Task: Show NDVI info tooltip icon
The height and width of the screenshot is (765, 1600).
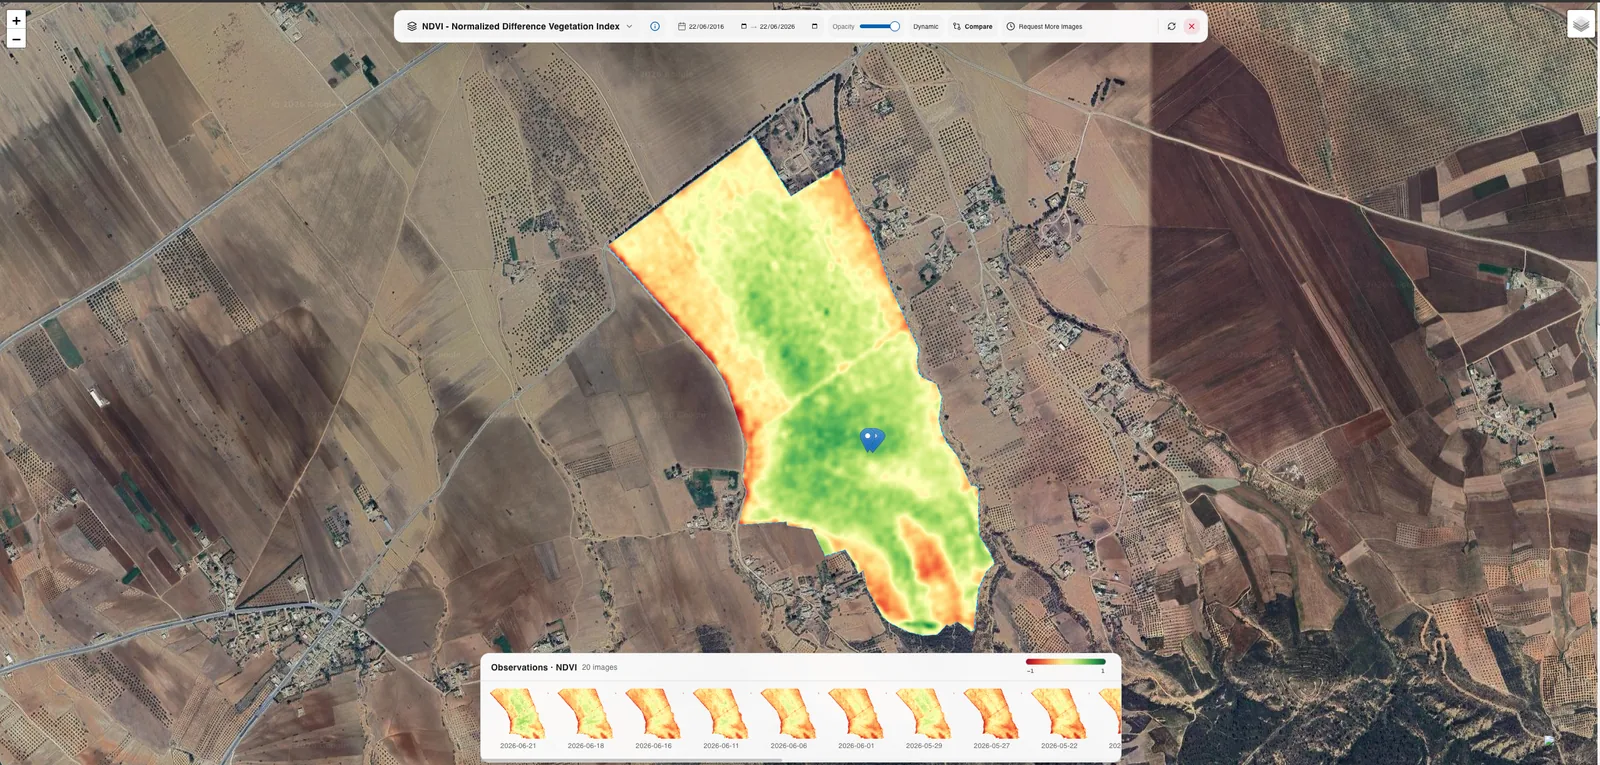Action: [655, 27]
